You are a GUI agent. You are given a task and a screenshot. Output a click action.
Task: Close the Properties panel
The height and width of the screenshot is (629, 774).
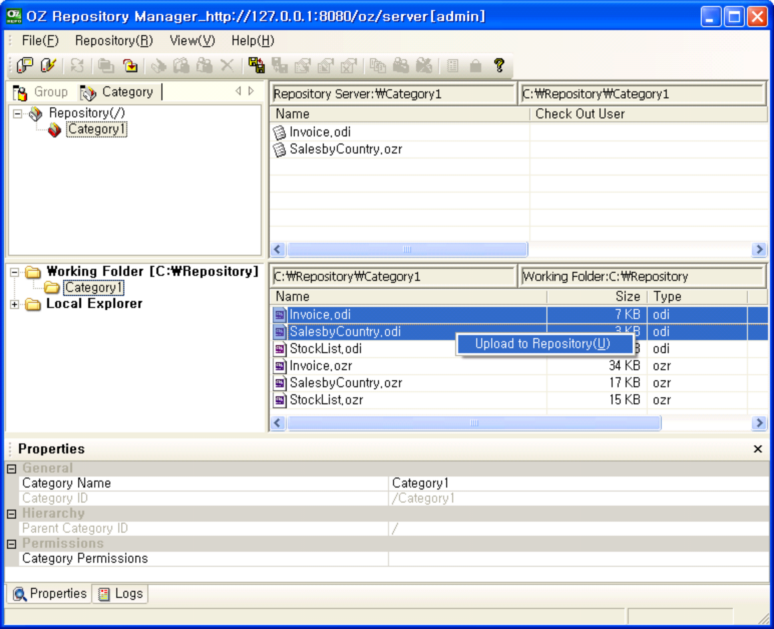pyautogui.click(x=758, y=449)
